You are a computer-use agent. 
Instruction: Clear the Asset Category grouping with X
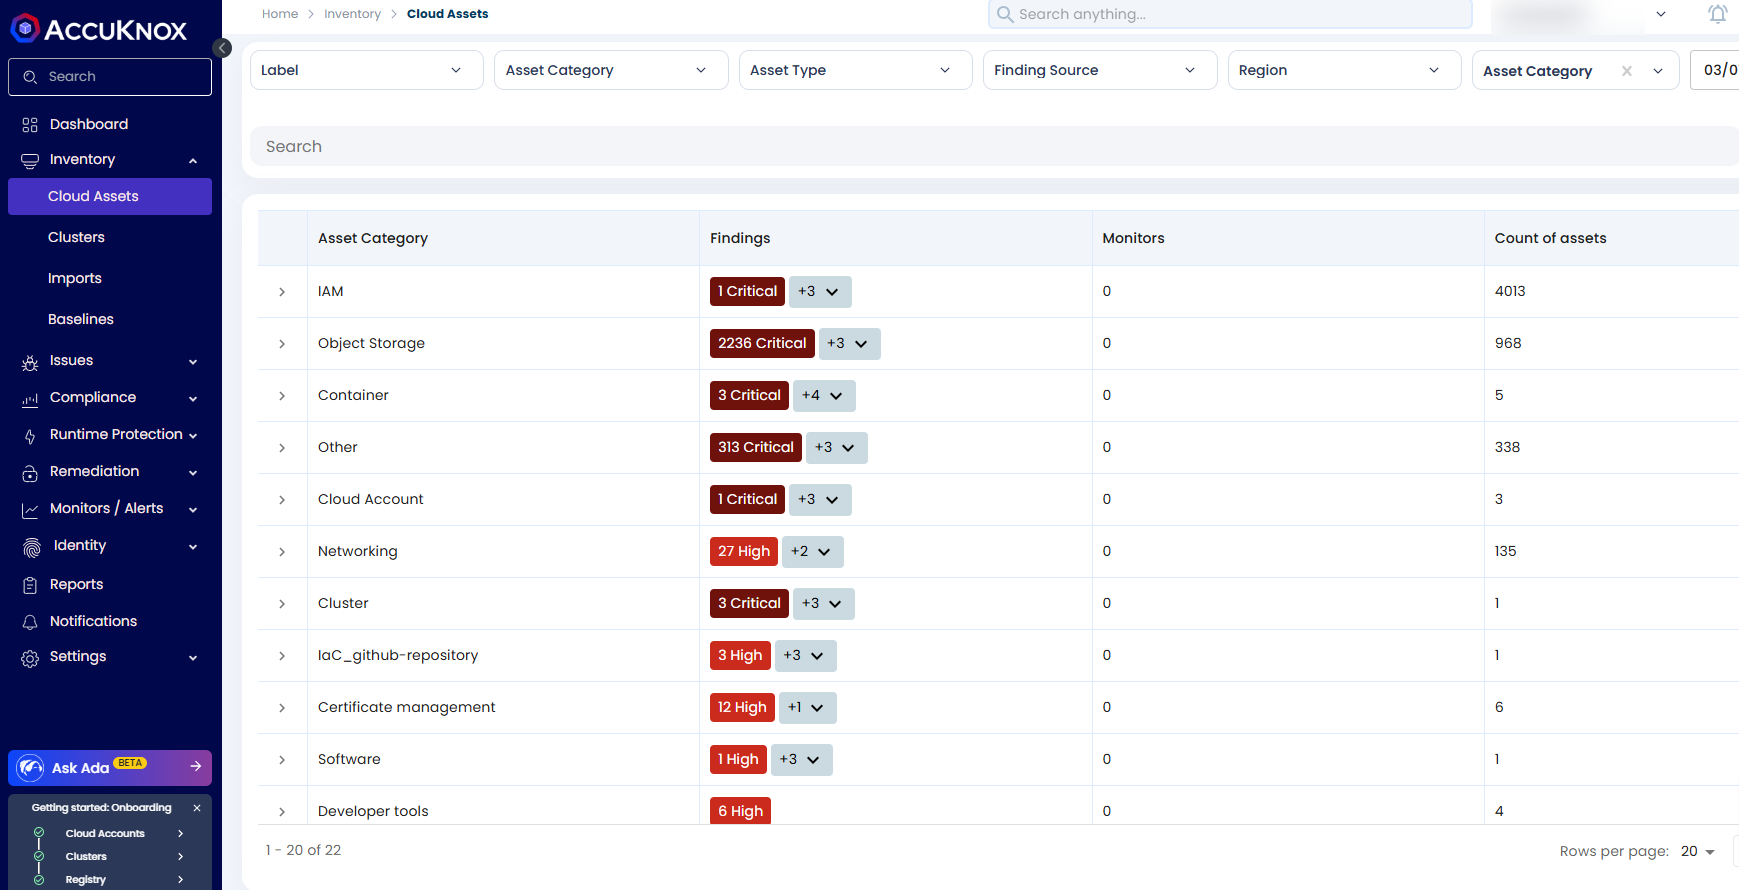tap(1627, 71)
